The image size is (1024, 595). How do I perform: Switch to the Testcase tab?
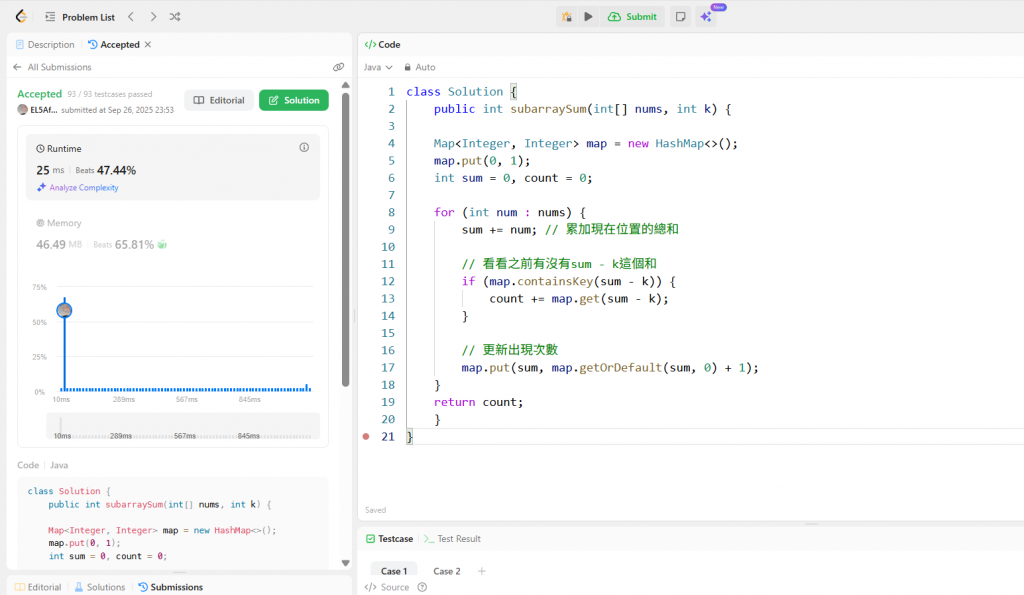[x=389, y=539]
